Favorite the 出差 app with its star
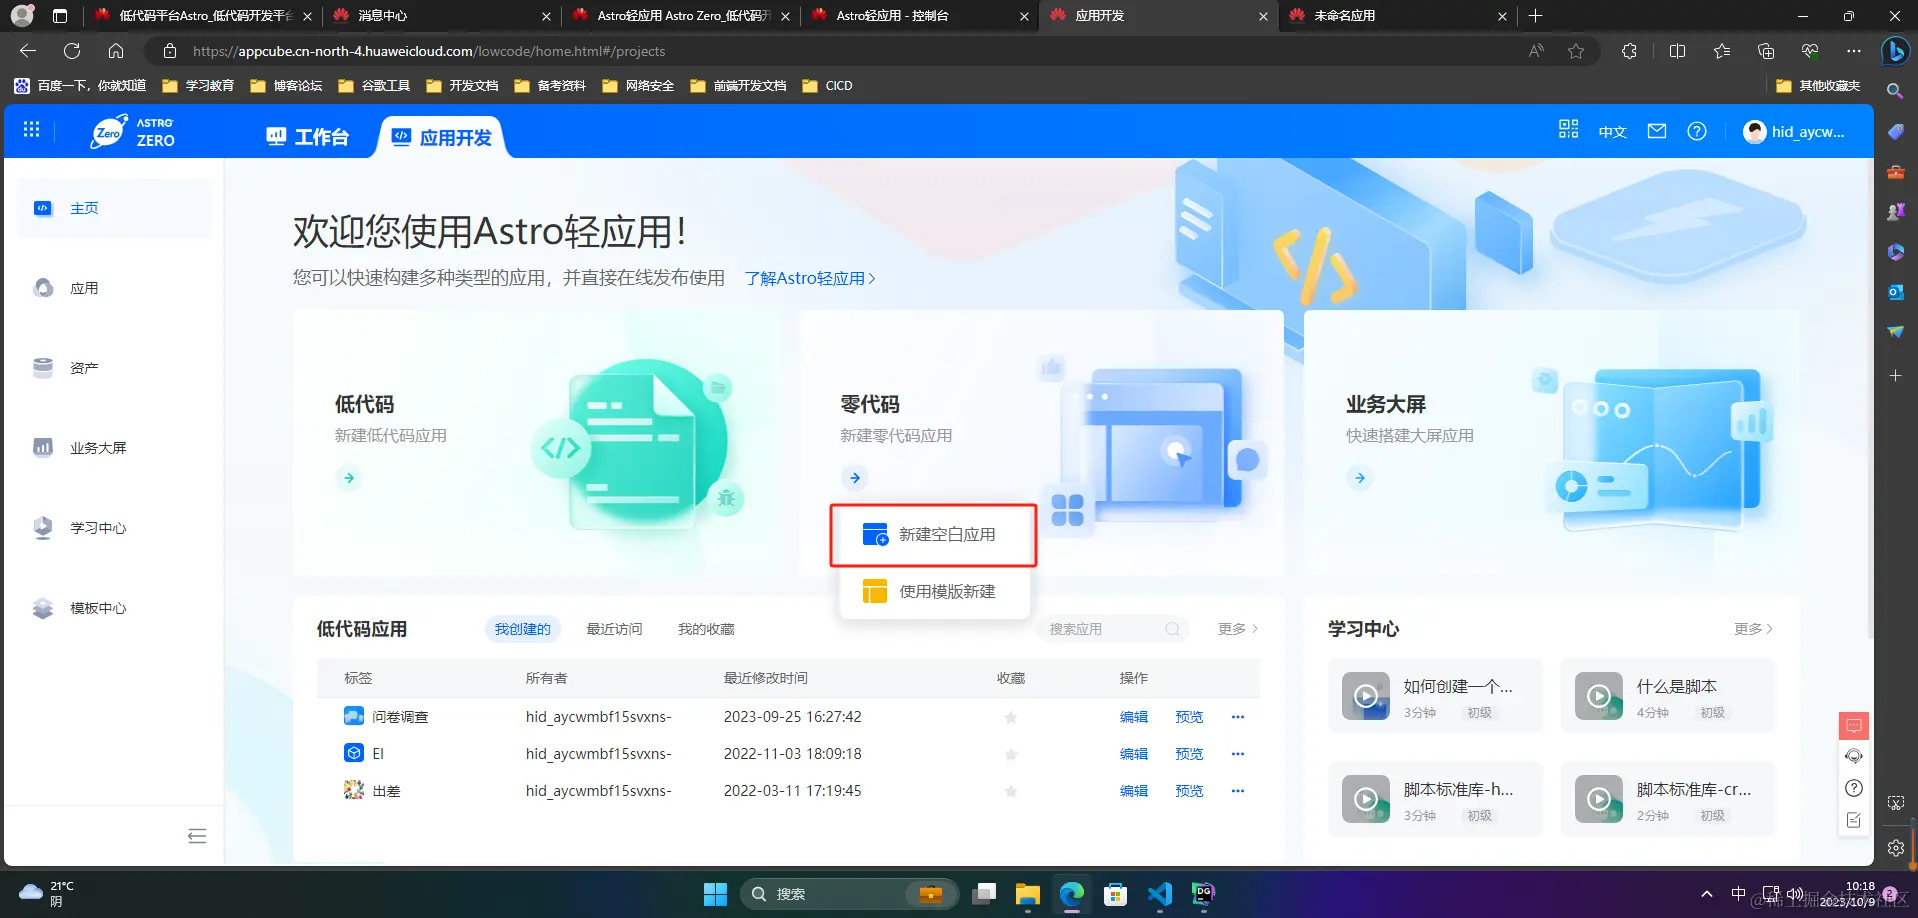This screenshot has width=1918, height=918. point(1011,791)
